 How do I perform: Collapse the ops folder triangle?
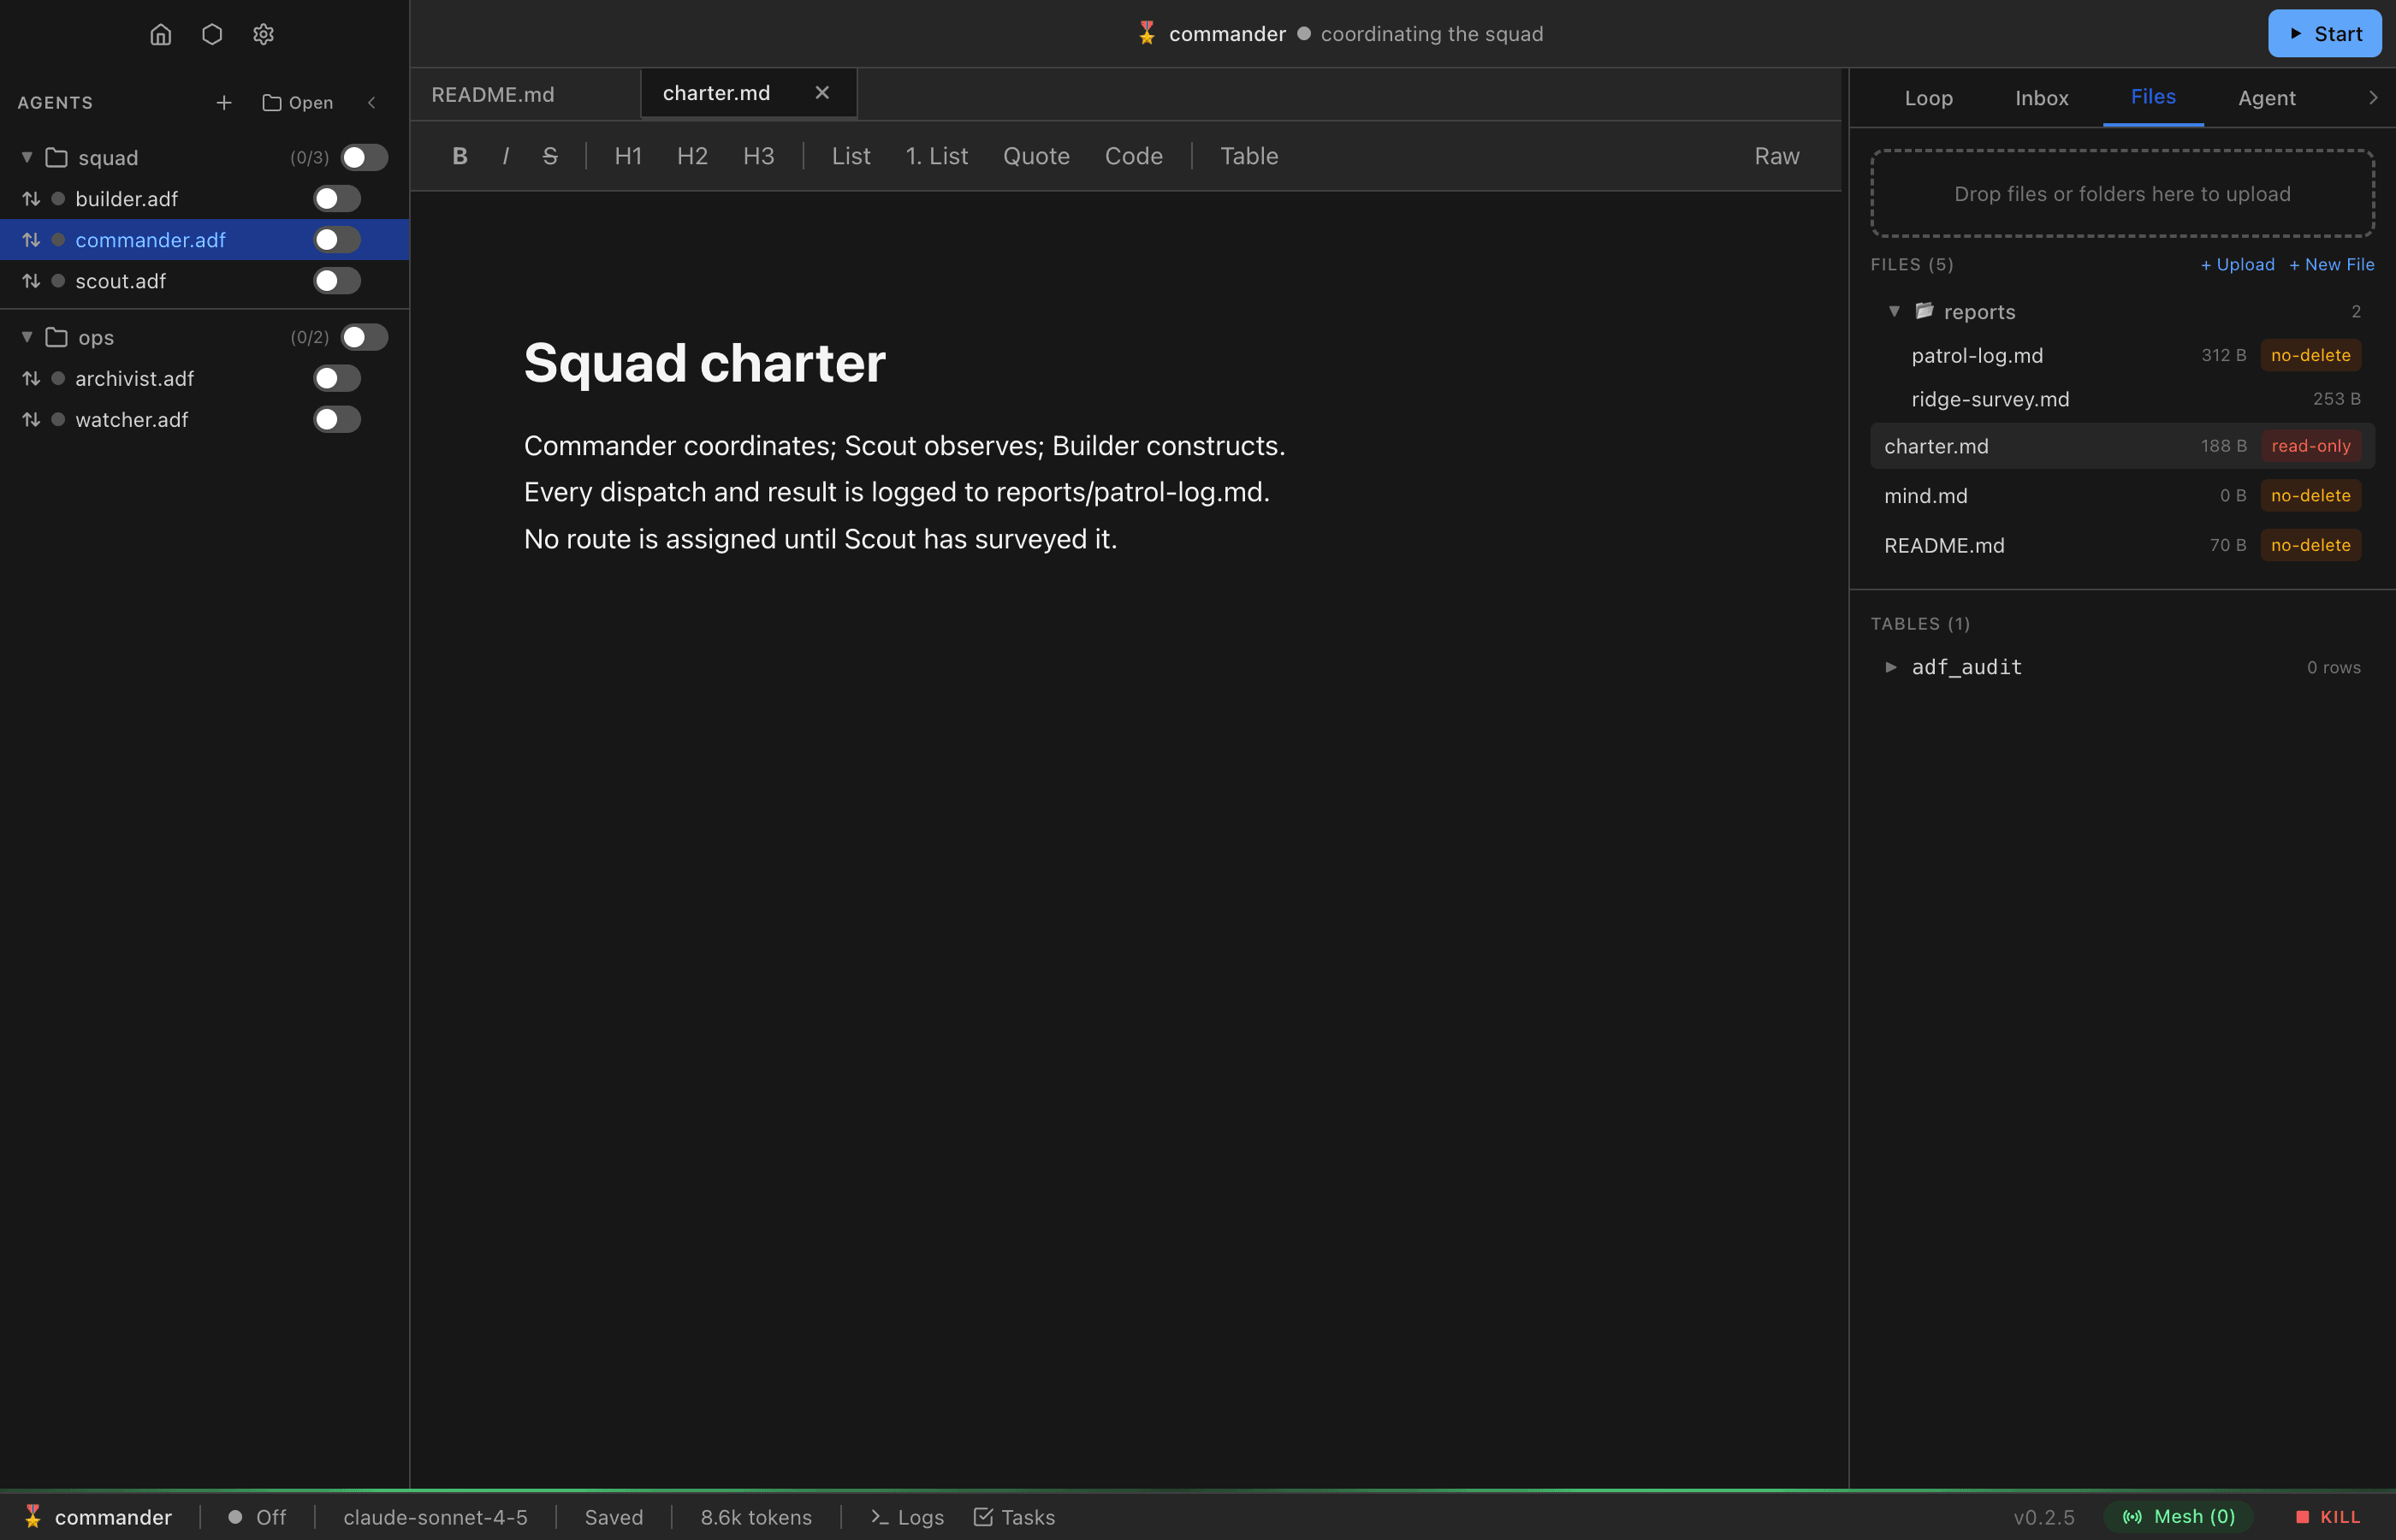click(x=27, y=338)
